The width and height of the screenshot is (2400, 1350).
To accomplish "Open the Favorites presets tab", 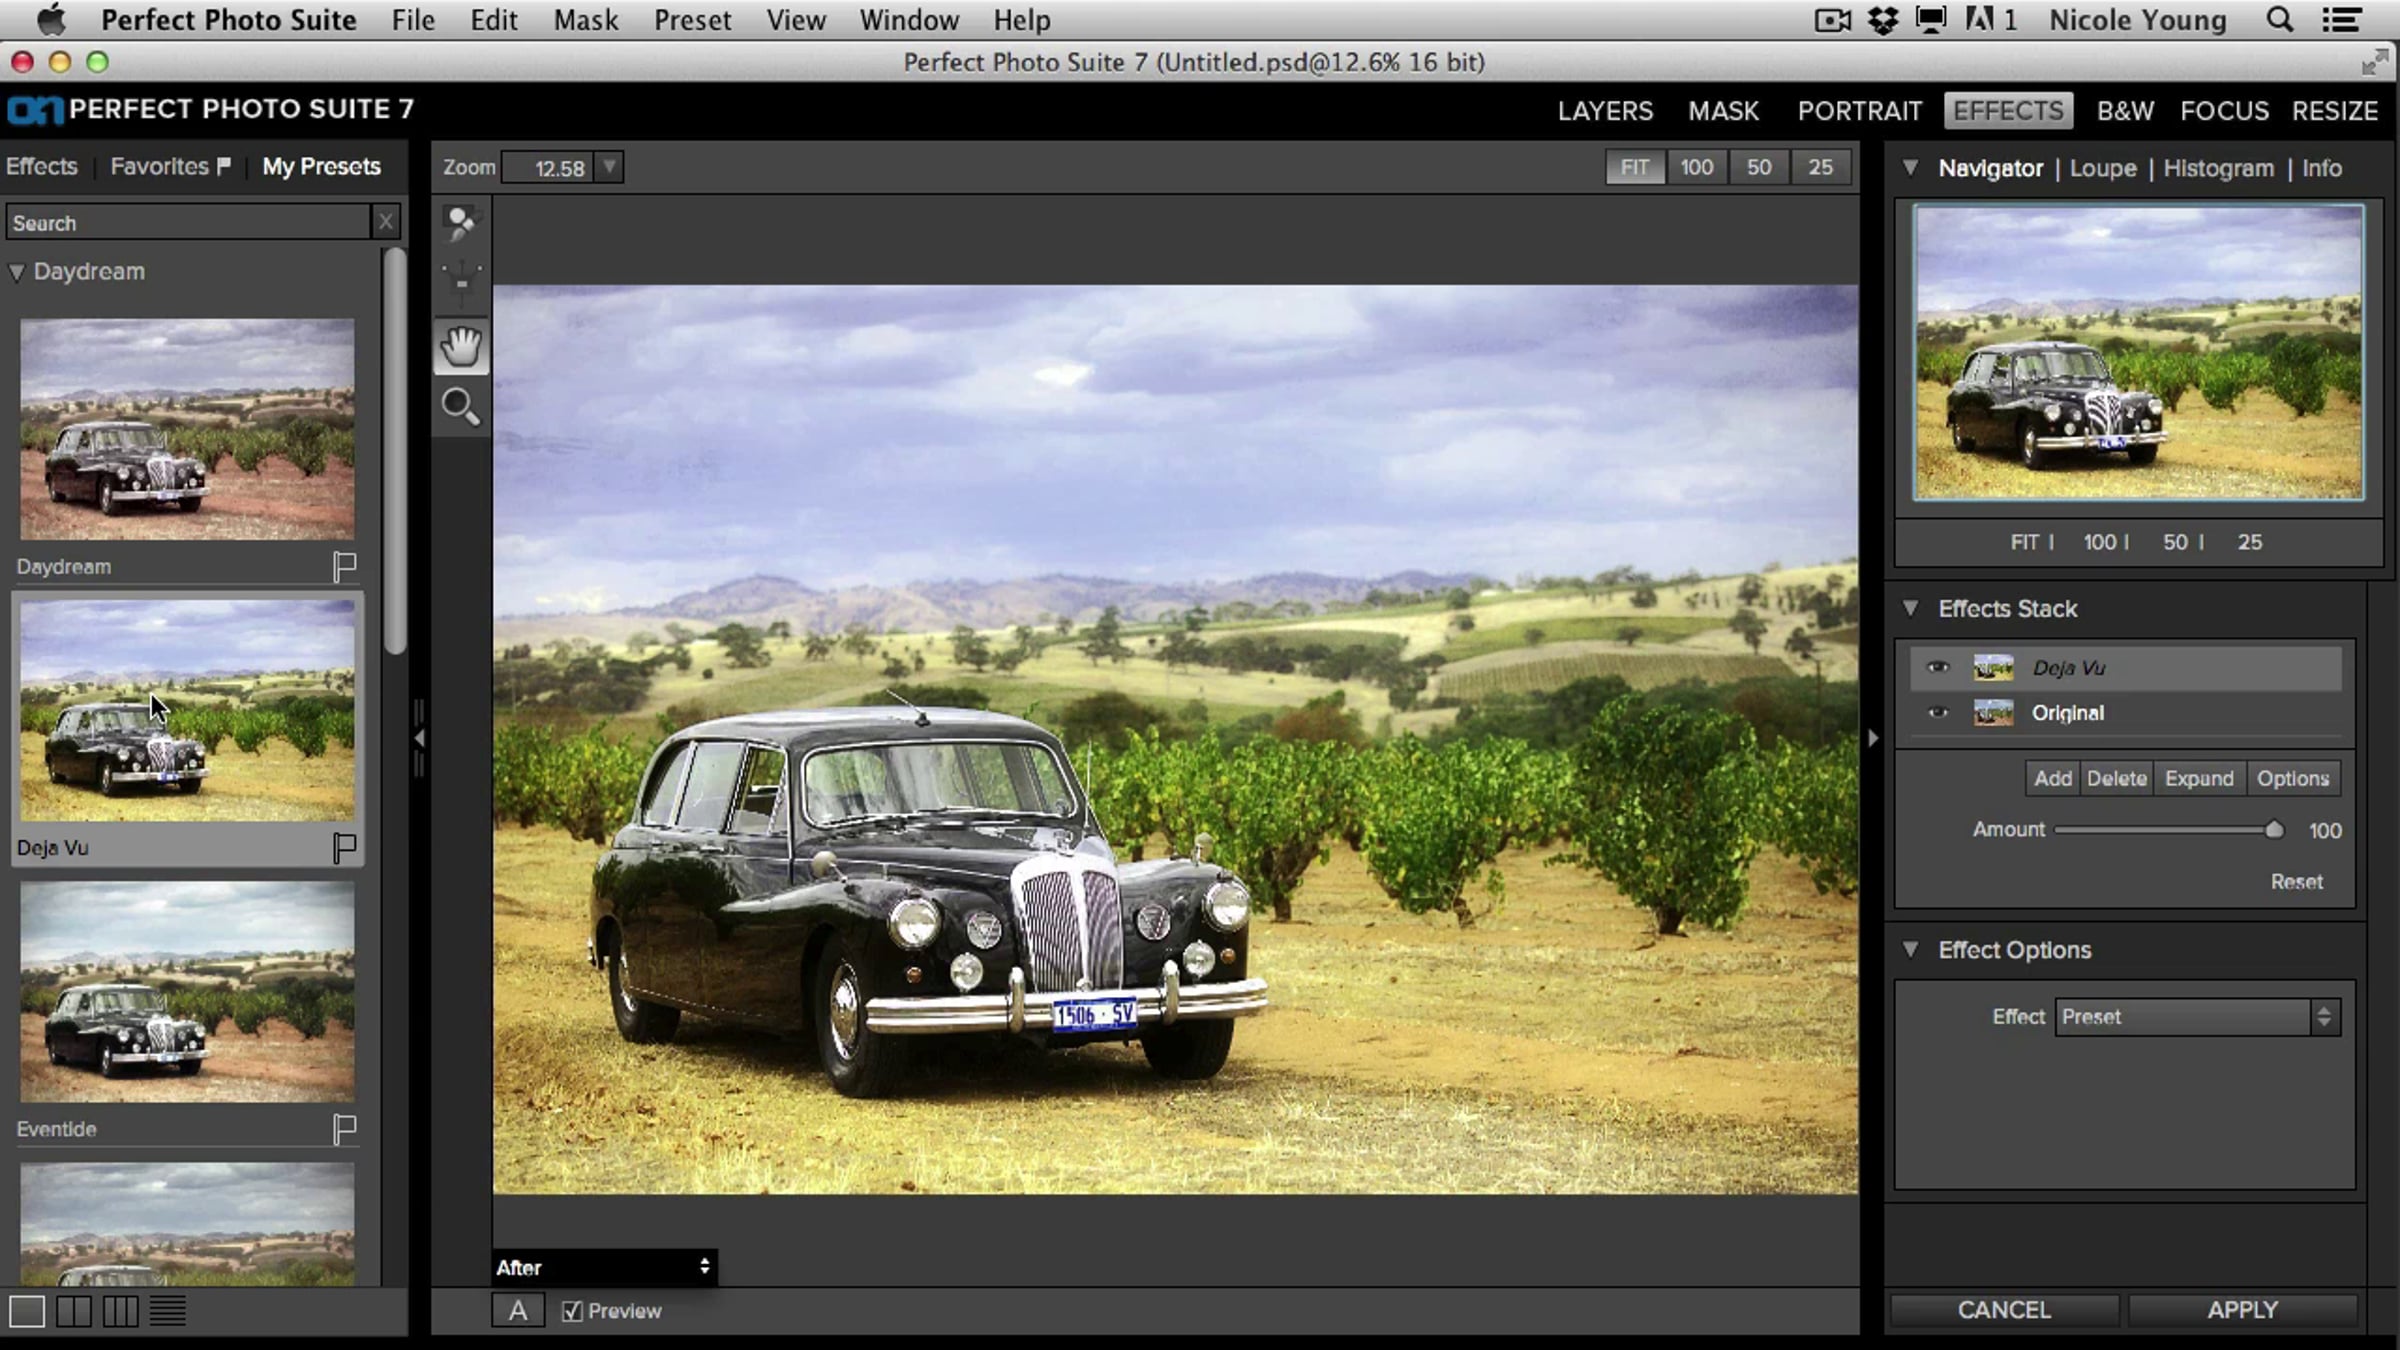I will (170, 166).
